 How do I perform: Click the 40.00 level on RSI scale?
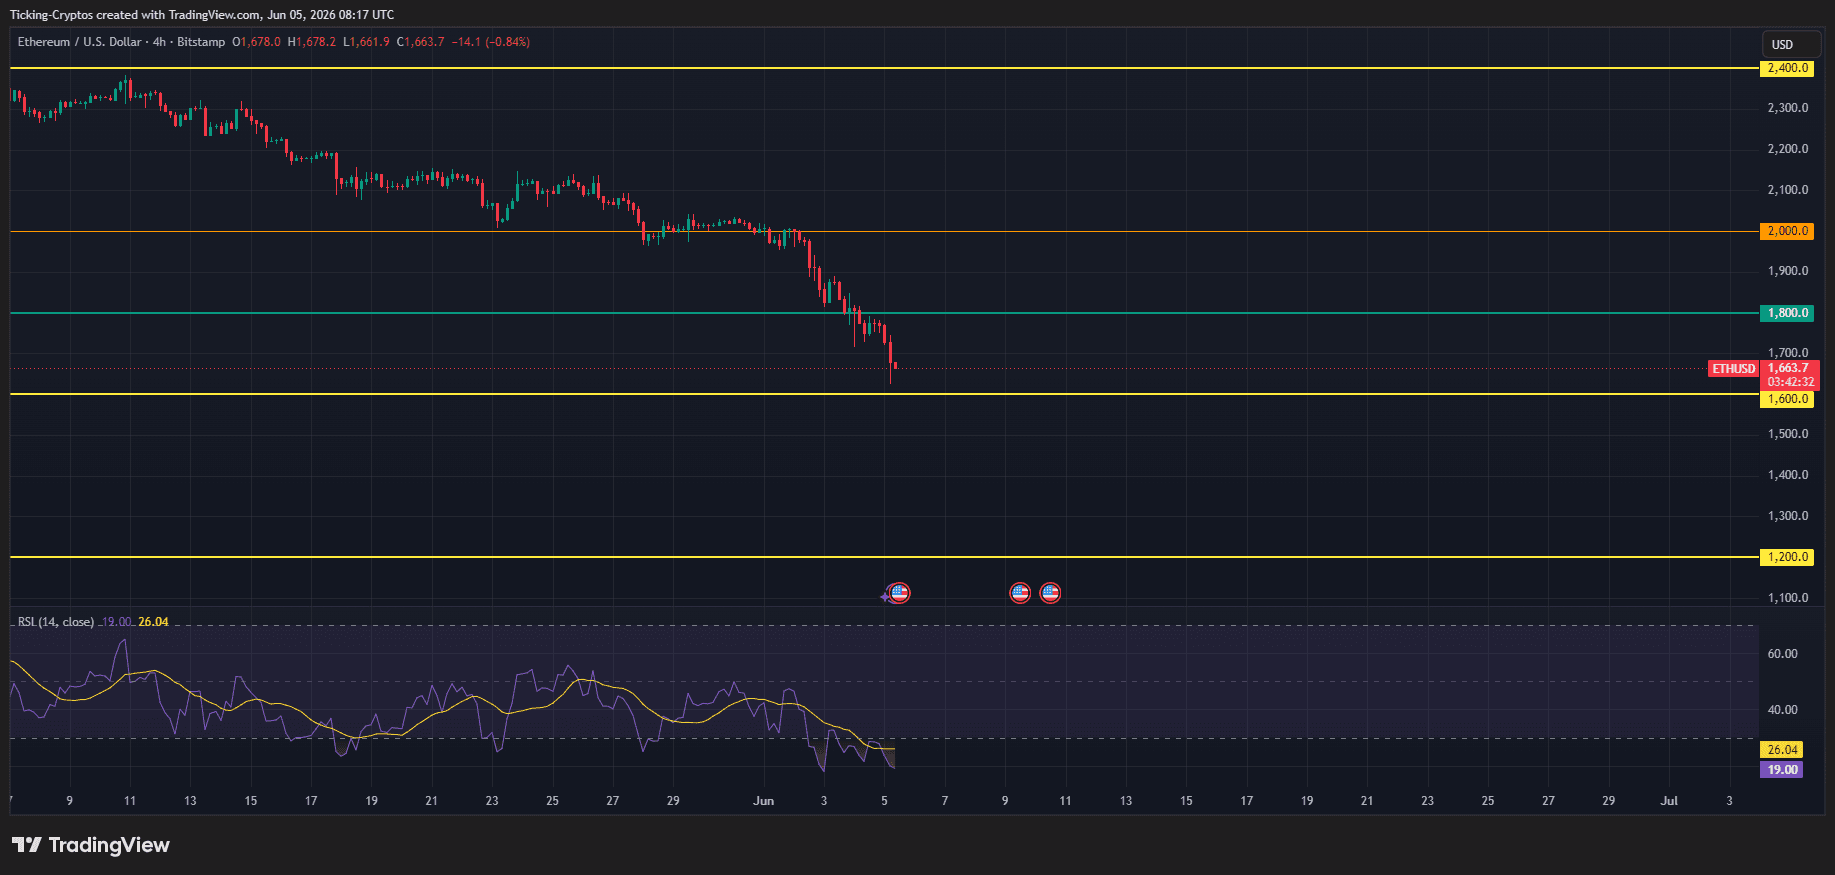[x=1782, y=710]
